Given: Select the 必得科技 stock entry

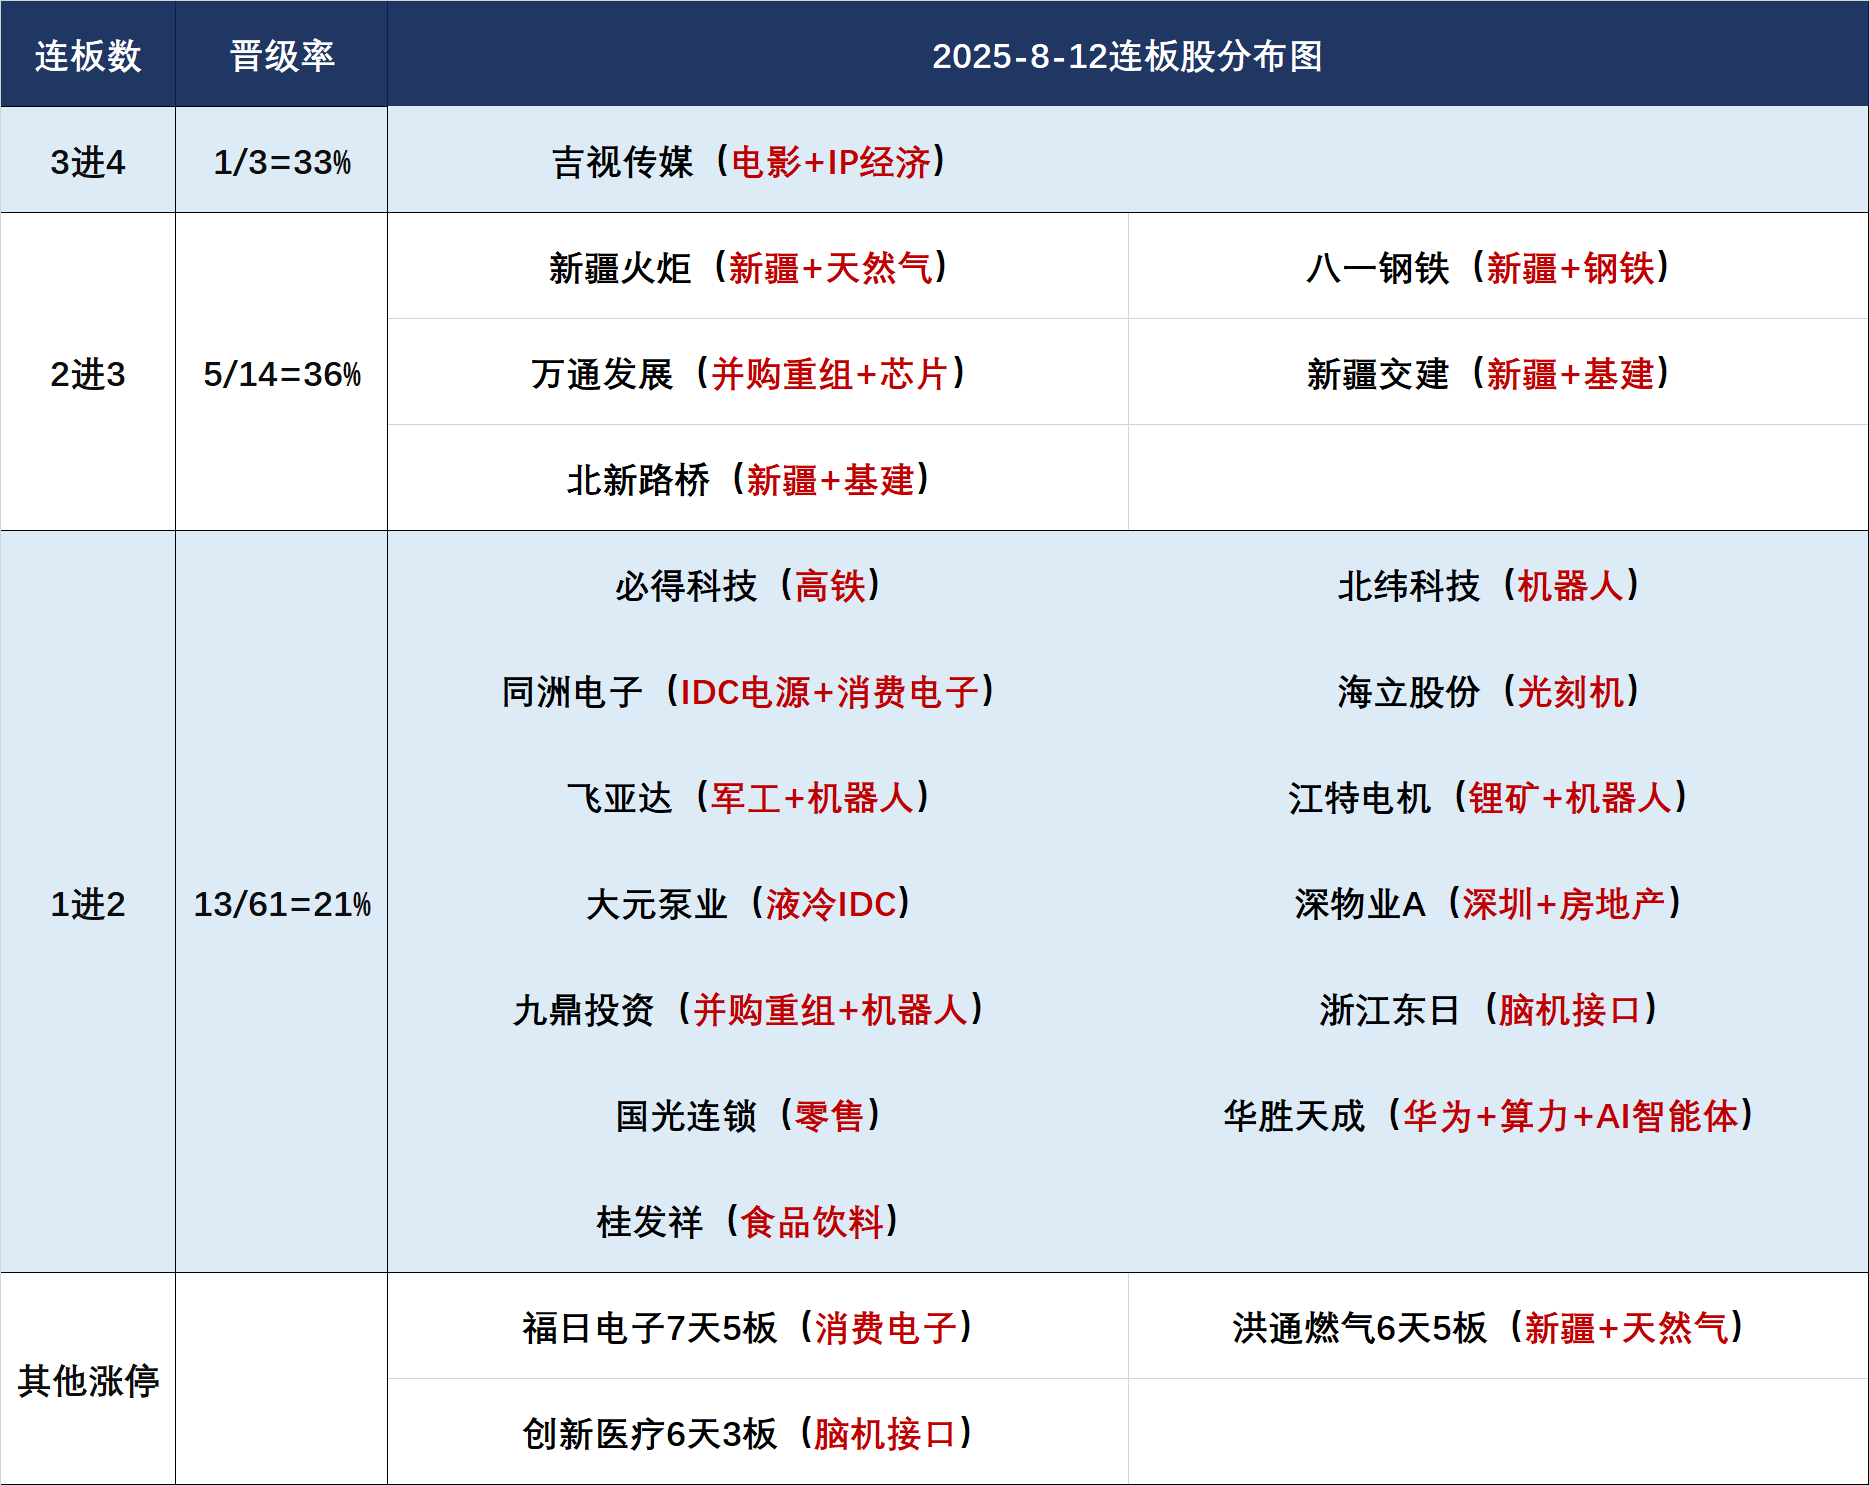Looking at the screenshot, I should pyautogui.click(x=749, y=586).
